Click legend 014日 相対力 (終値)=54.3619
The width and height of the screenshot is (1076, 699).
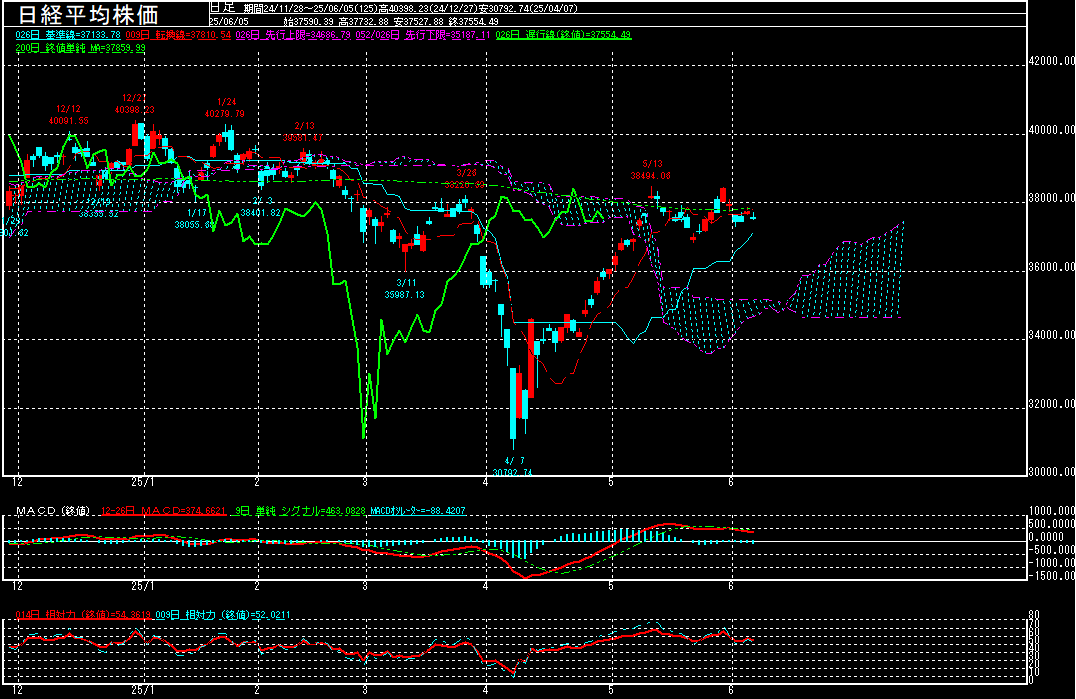coord(82,615)
